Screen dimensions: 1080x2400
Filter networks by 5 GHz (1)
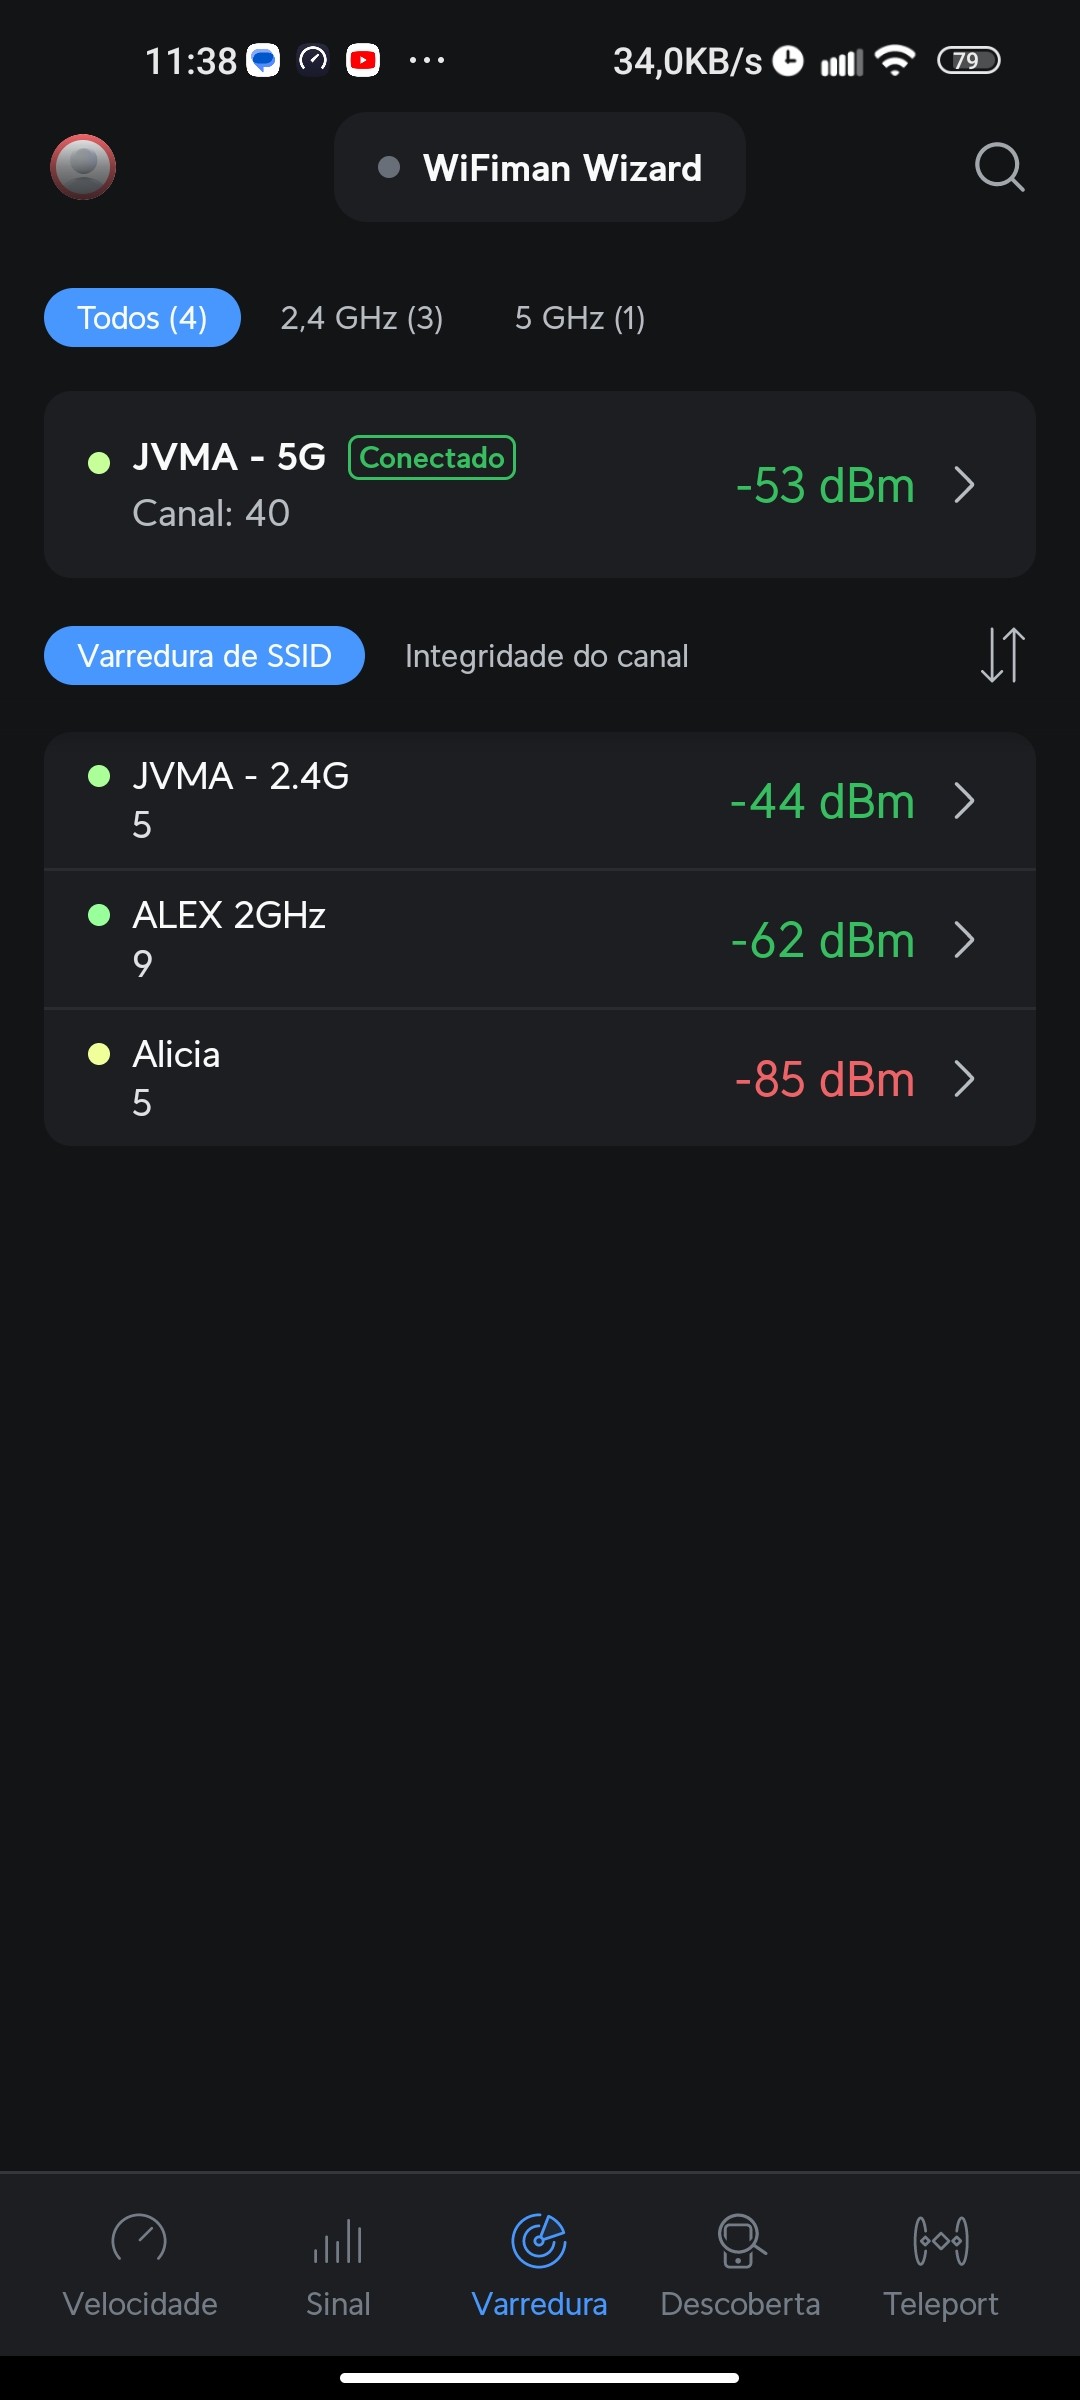[x=579, y=318]
